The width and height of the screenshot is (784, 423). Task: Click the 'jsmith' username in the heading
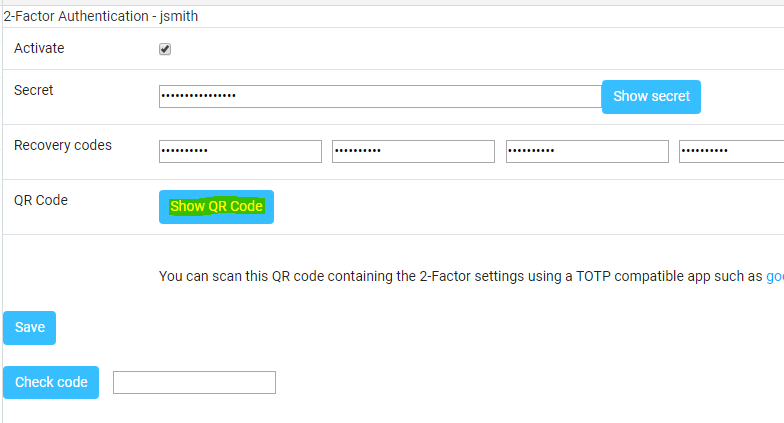coord(191,17)
